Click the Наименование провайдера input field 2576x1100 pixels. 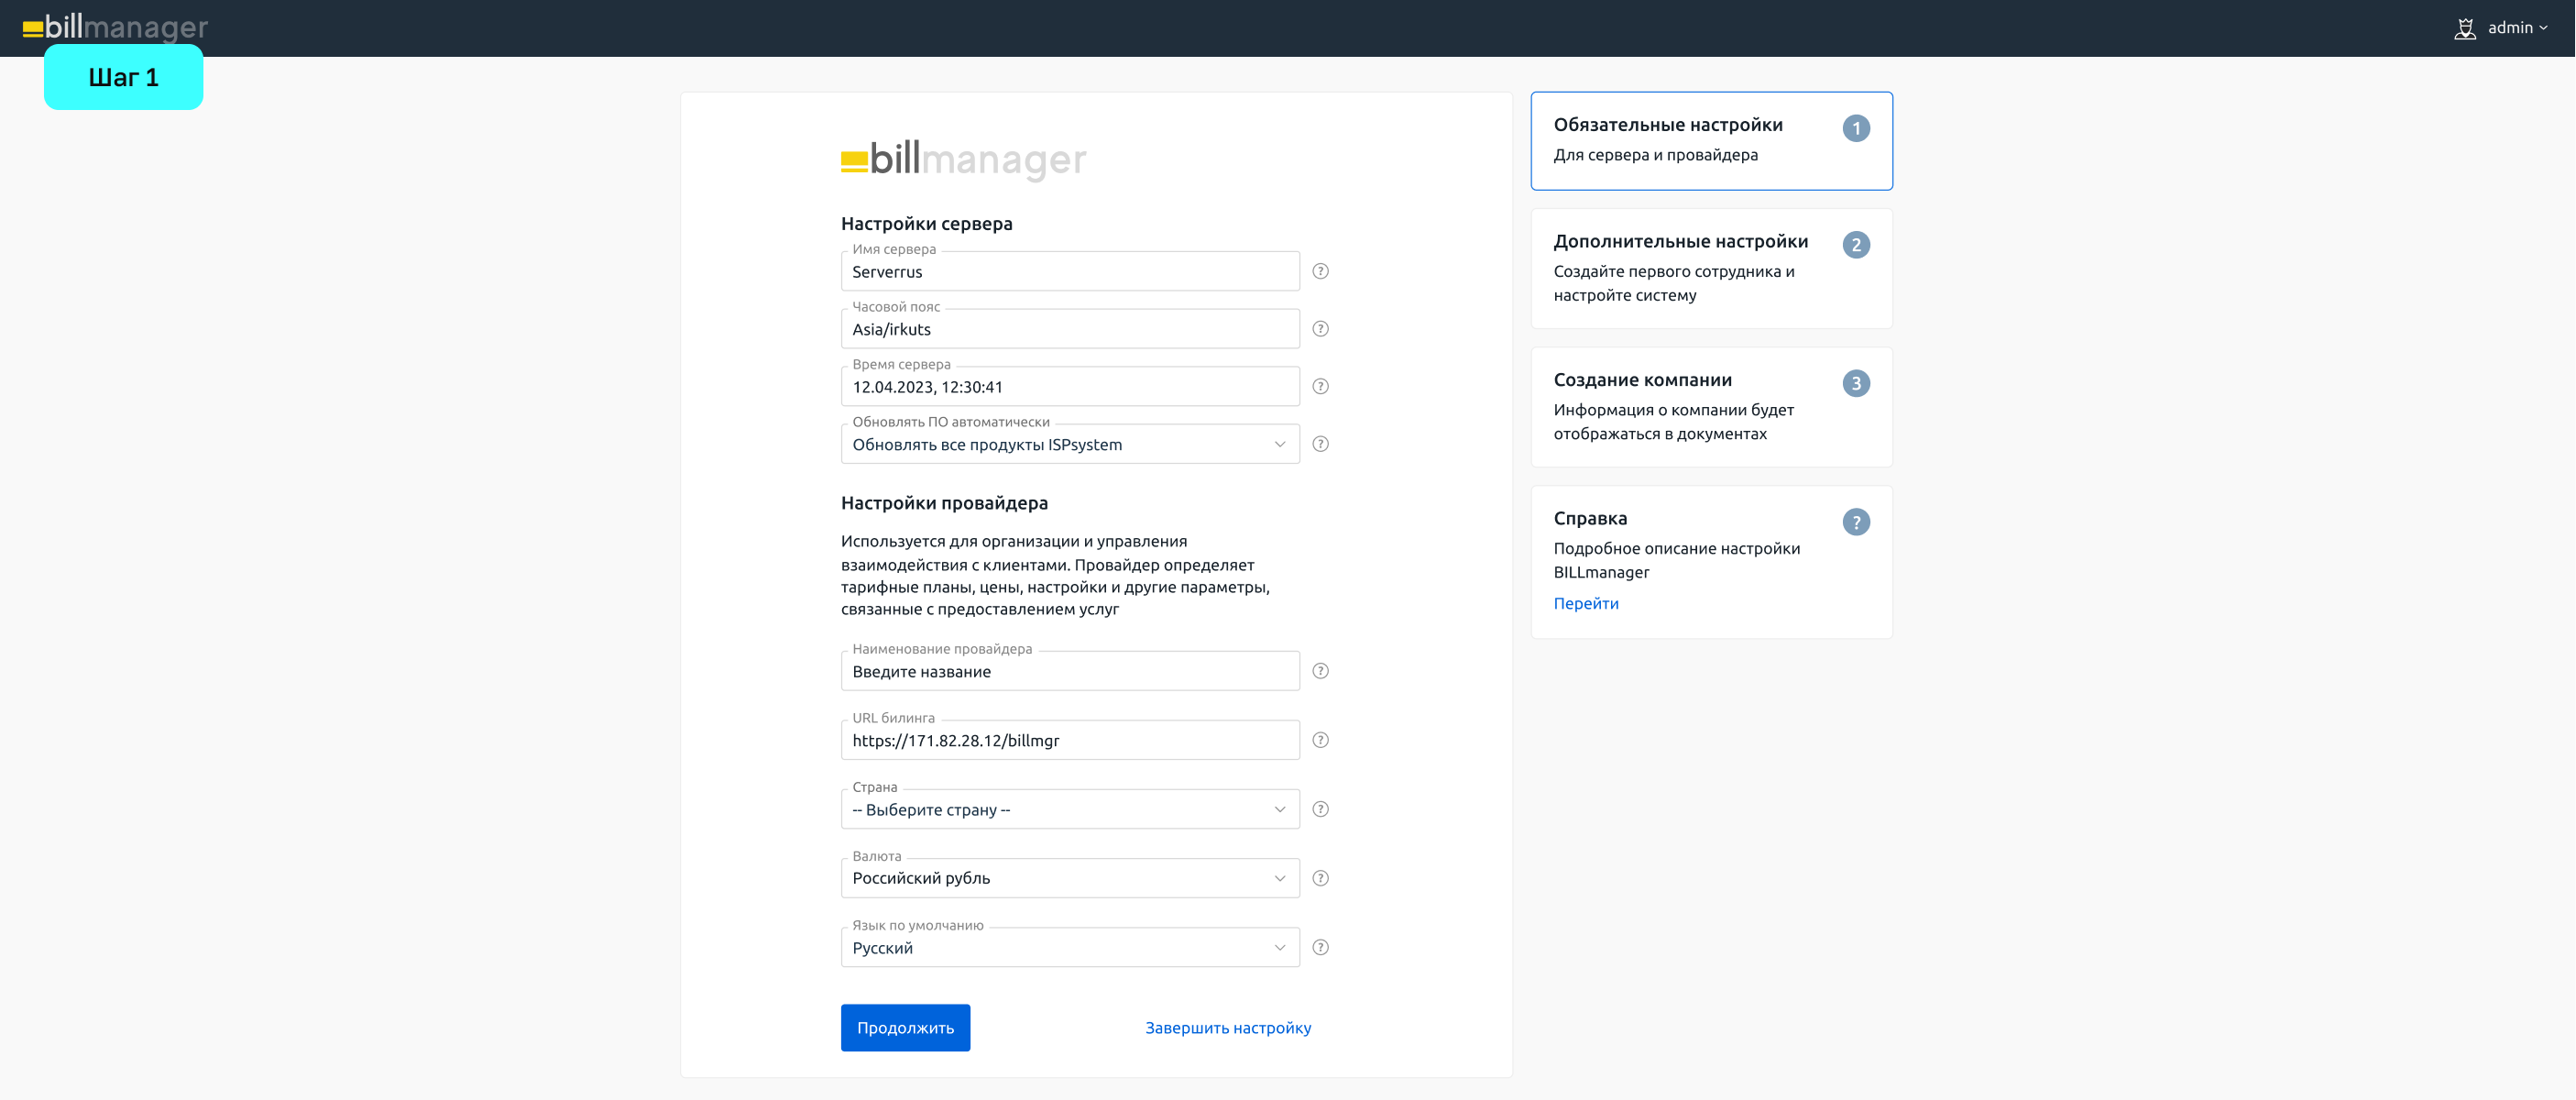[x=1070, y=671]
